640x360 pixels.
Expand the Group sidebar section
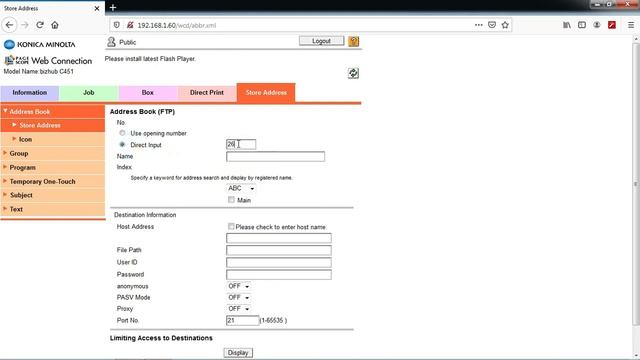click(53, 153)
